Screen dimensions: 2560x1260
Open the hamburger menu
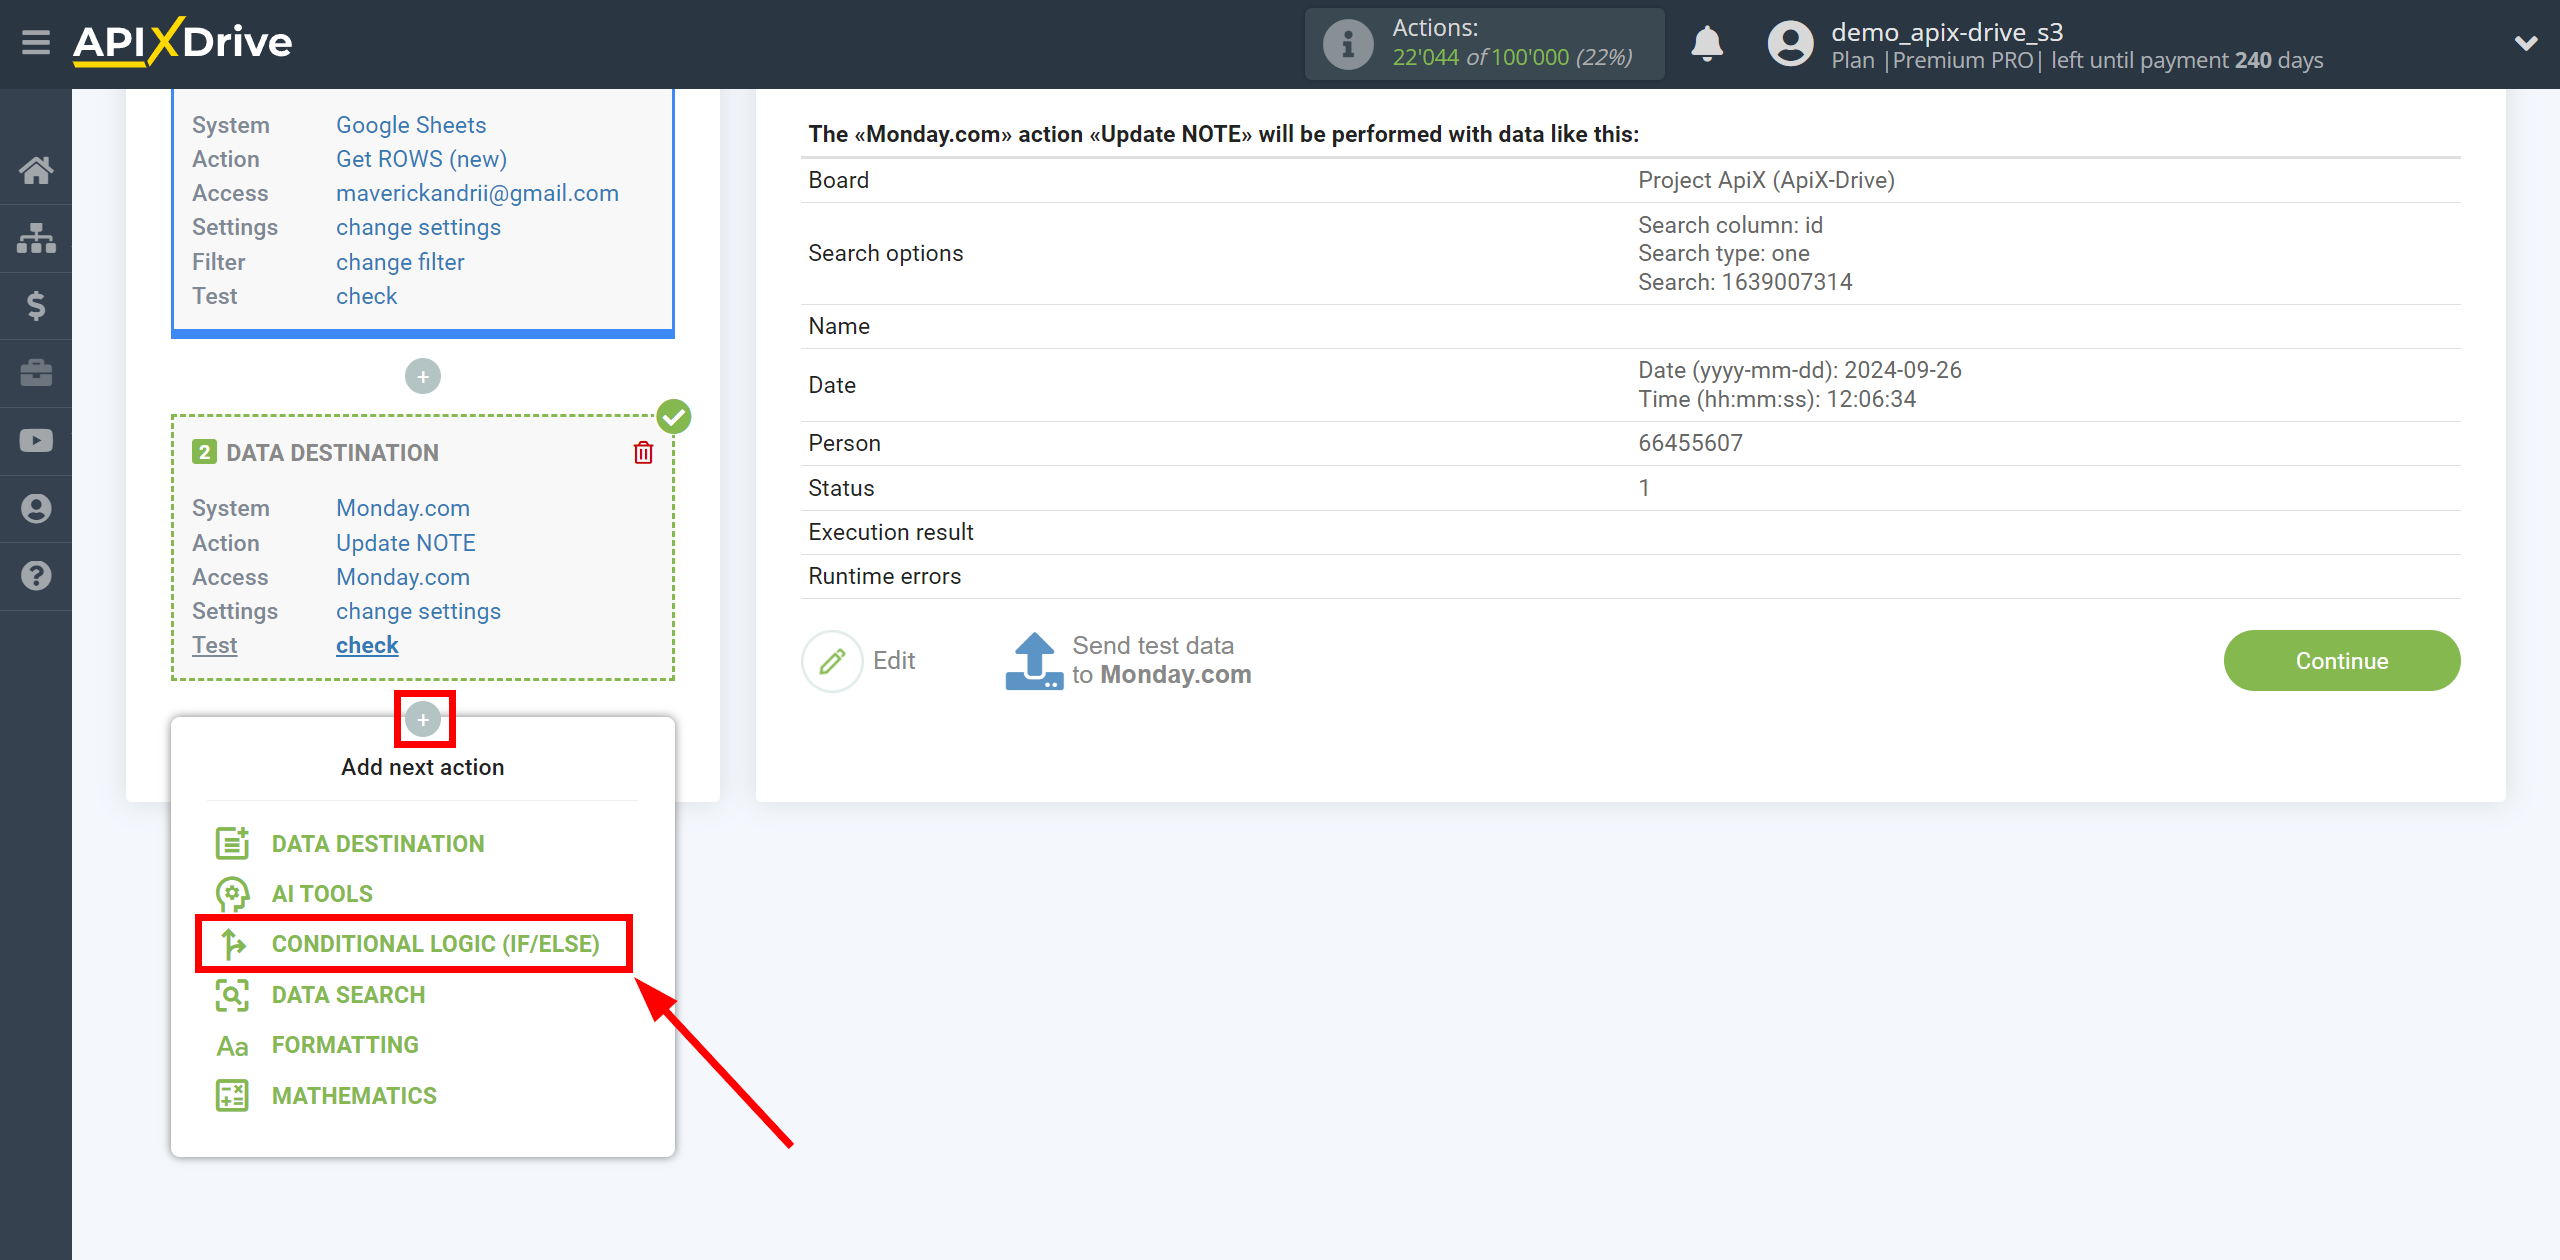[36, 43]
